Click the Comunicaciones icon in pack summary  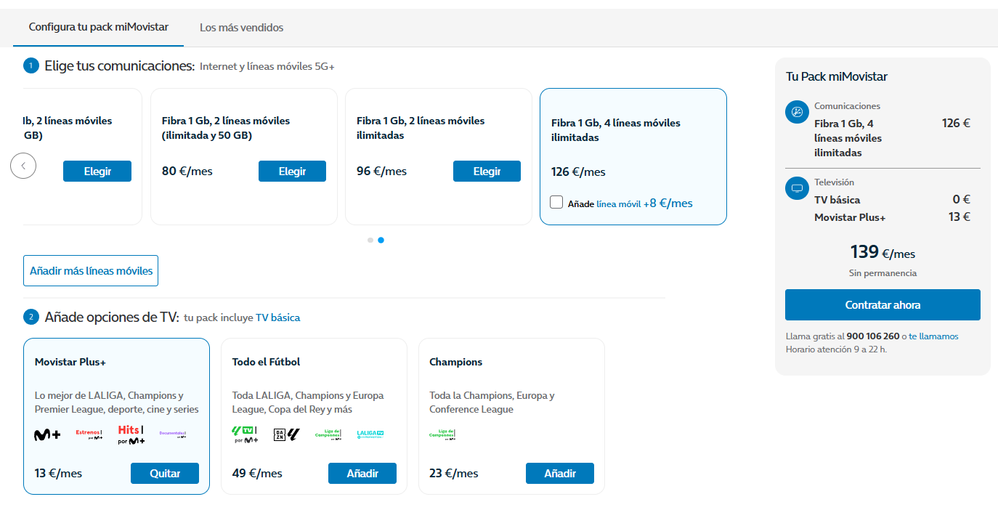(x=797, y=112)
